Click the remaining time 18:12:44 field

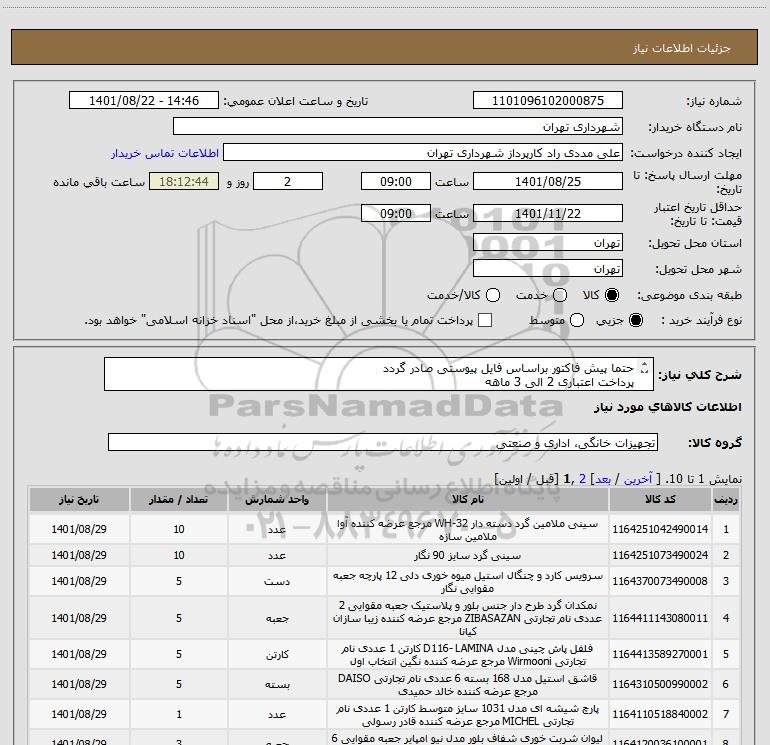[x=184, y=181]
